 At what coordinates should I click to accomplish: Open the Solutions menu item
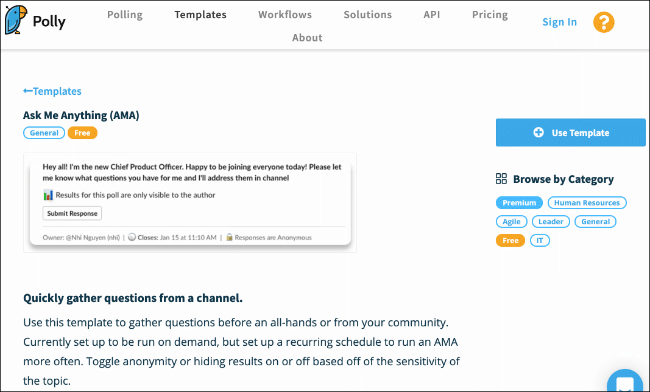pos(367,15)
